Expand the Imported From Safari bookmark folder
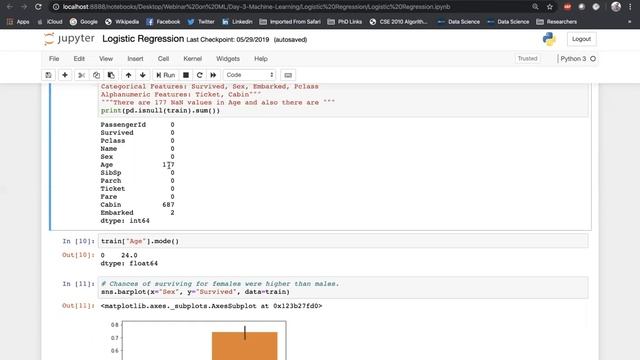The image size is (640, 360). point(290,22)
